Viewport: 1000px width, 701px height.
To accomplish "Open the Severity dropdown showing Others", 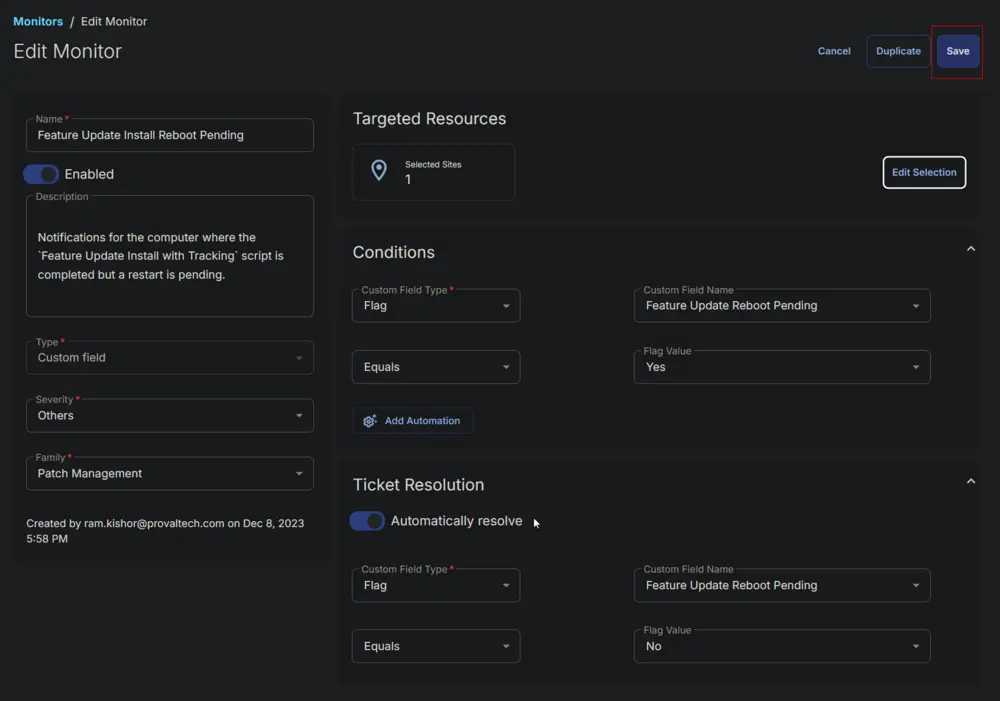I will point(170,415).
